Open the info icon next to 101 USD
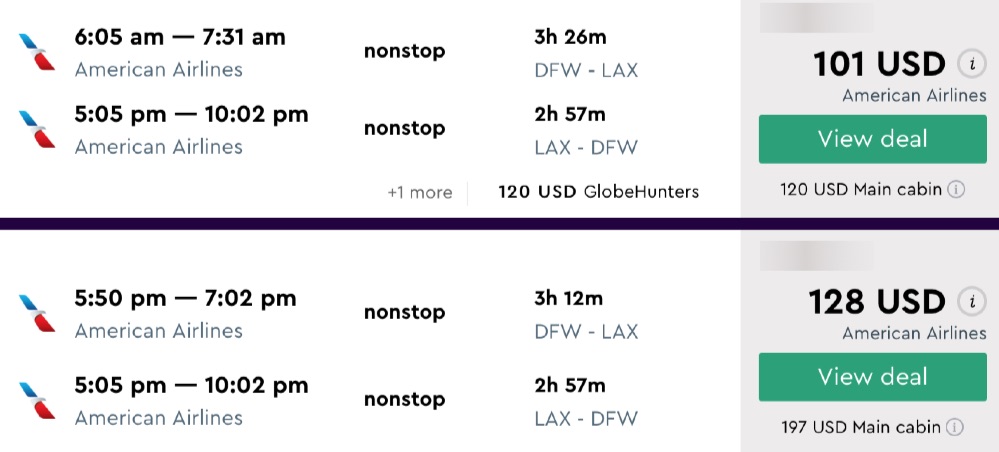 coord(970,65)
